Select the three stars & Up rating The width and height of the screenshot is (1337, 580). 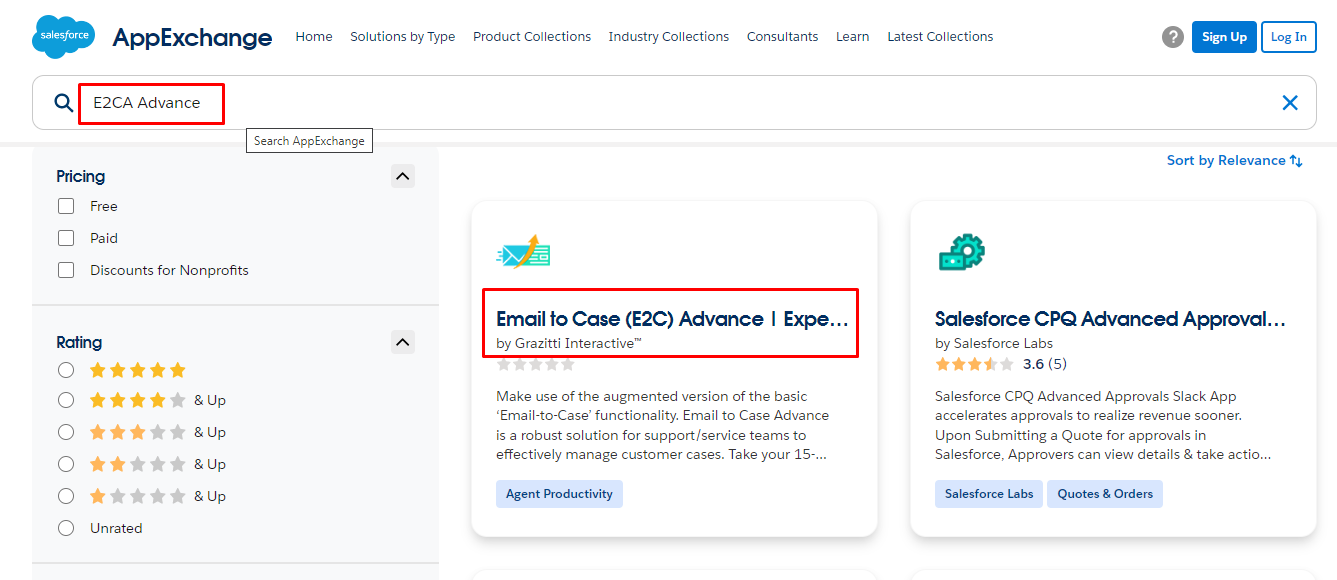pyautogui.click(x=66, y=432)
